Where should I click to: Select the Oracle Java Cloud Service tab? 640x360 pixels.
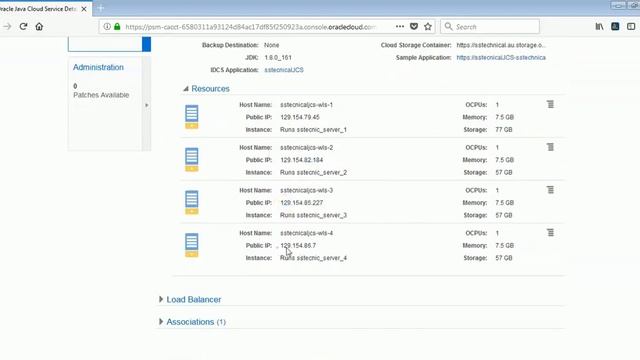pyautogui.click(x=41, y=9)
